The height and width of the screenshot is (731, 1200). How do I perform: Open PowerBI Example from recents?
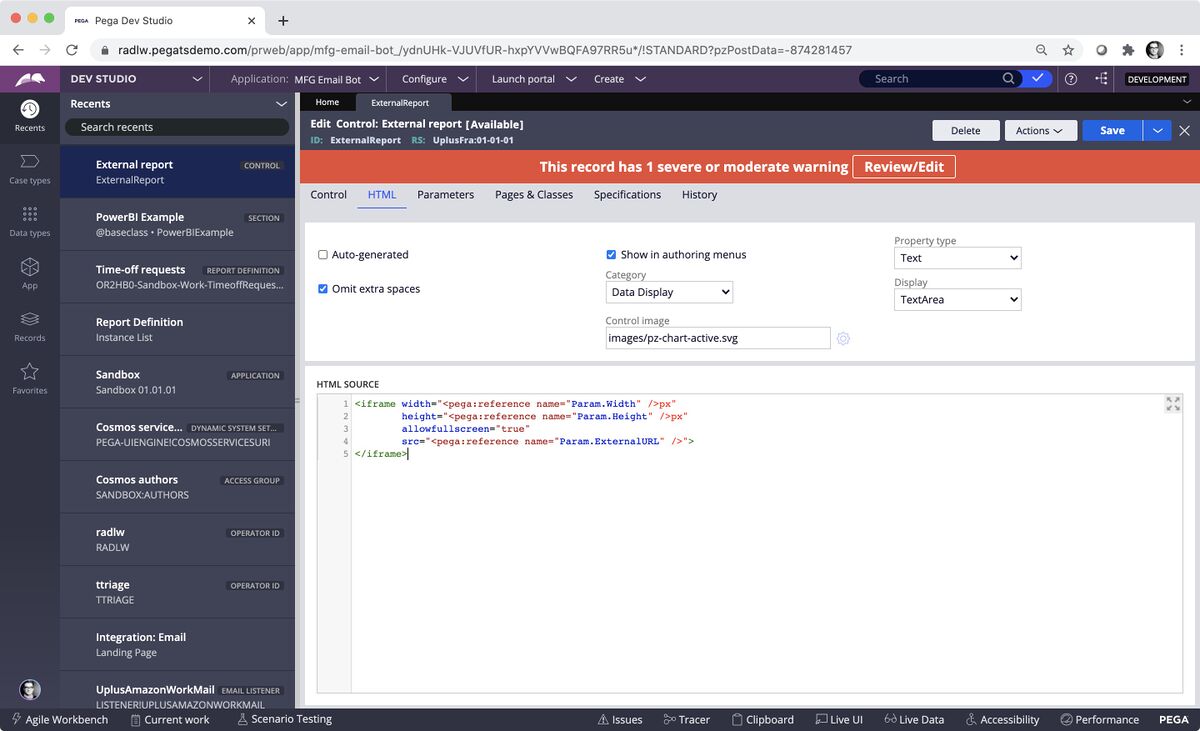tap(178, 224)
